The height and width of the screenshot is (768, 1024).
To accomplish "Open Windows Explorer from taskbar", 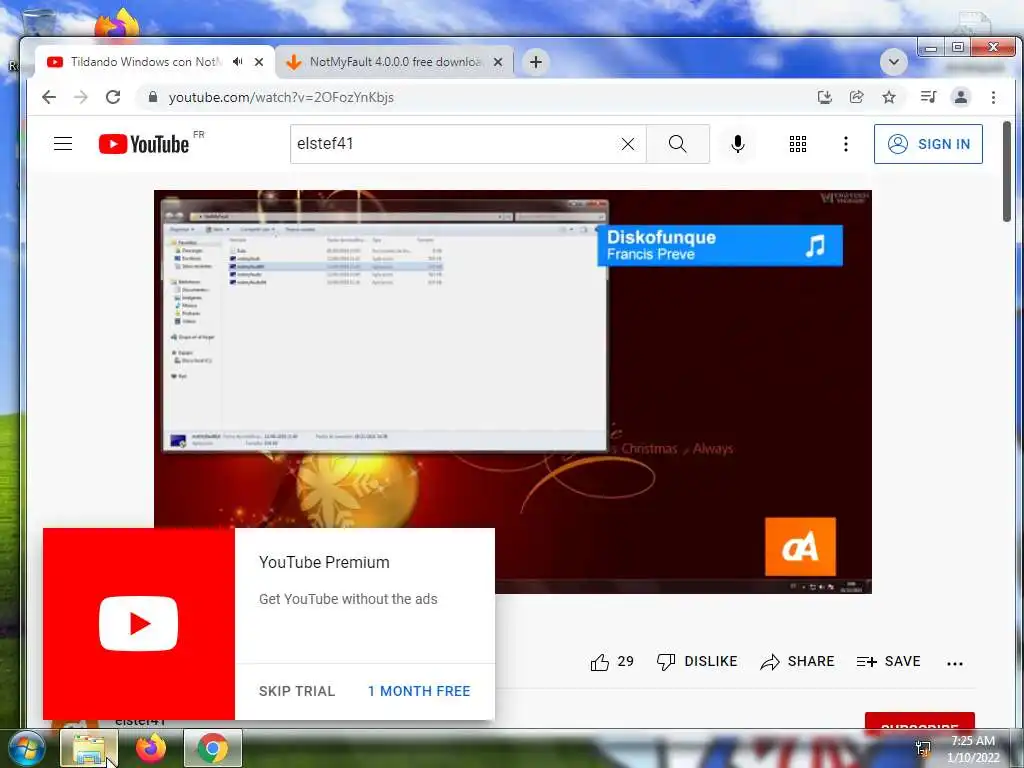I will point(89,748).
